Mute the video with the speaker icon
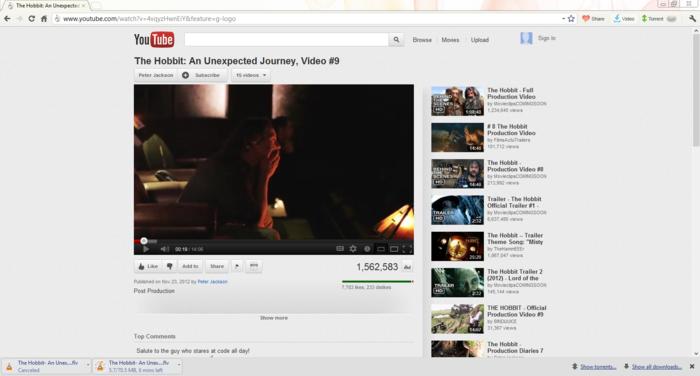This screenshot has width=700, height=376. pos(164,249)
